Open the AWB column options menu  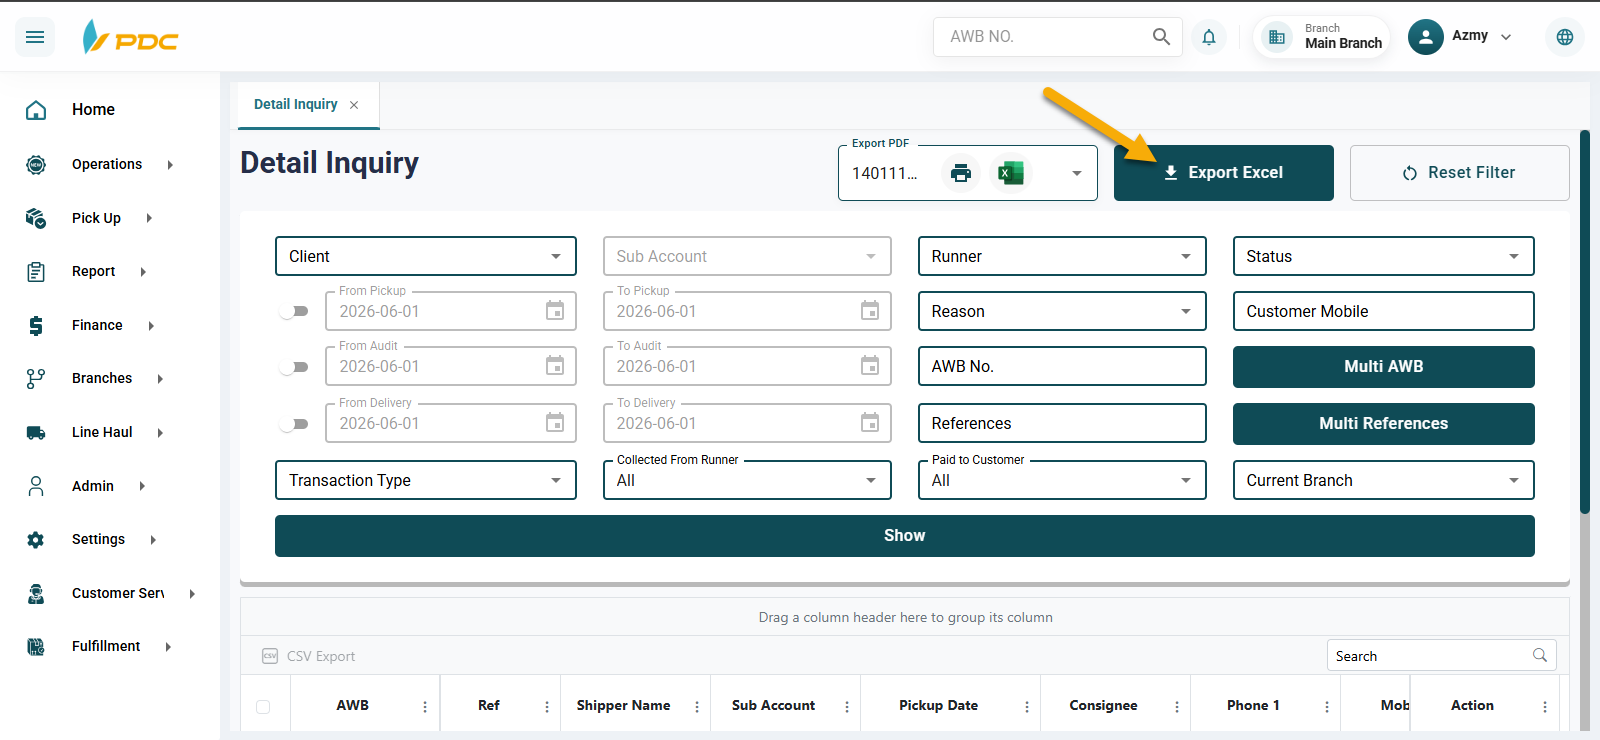[425, 707]
